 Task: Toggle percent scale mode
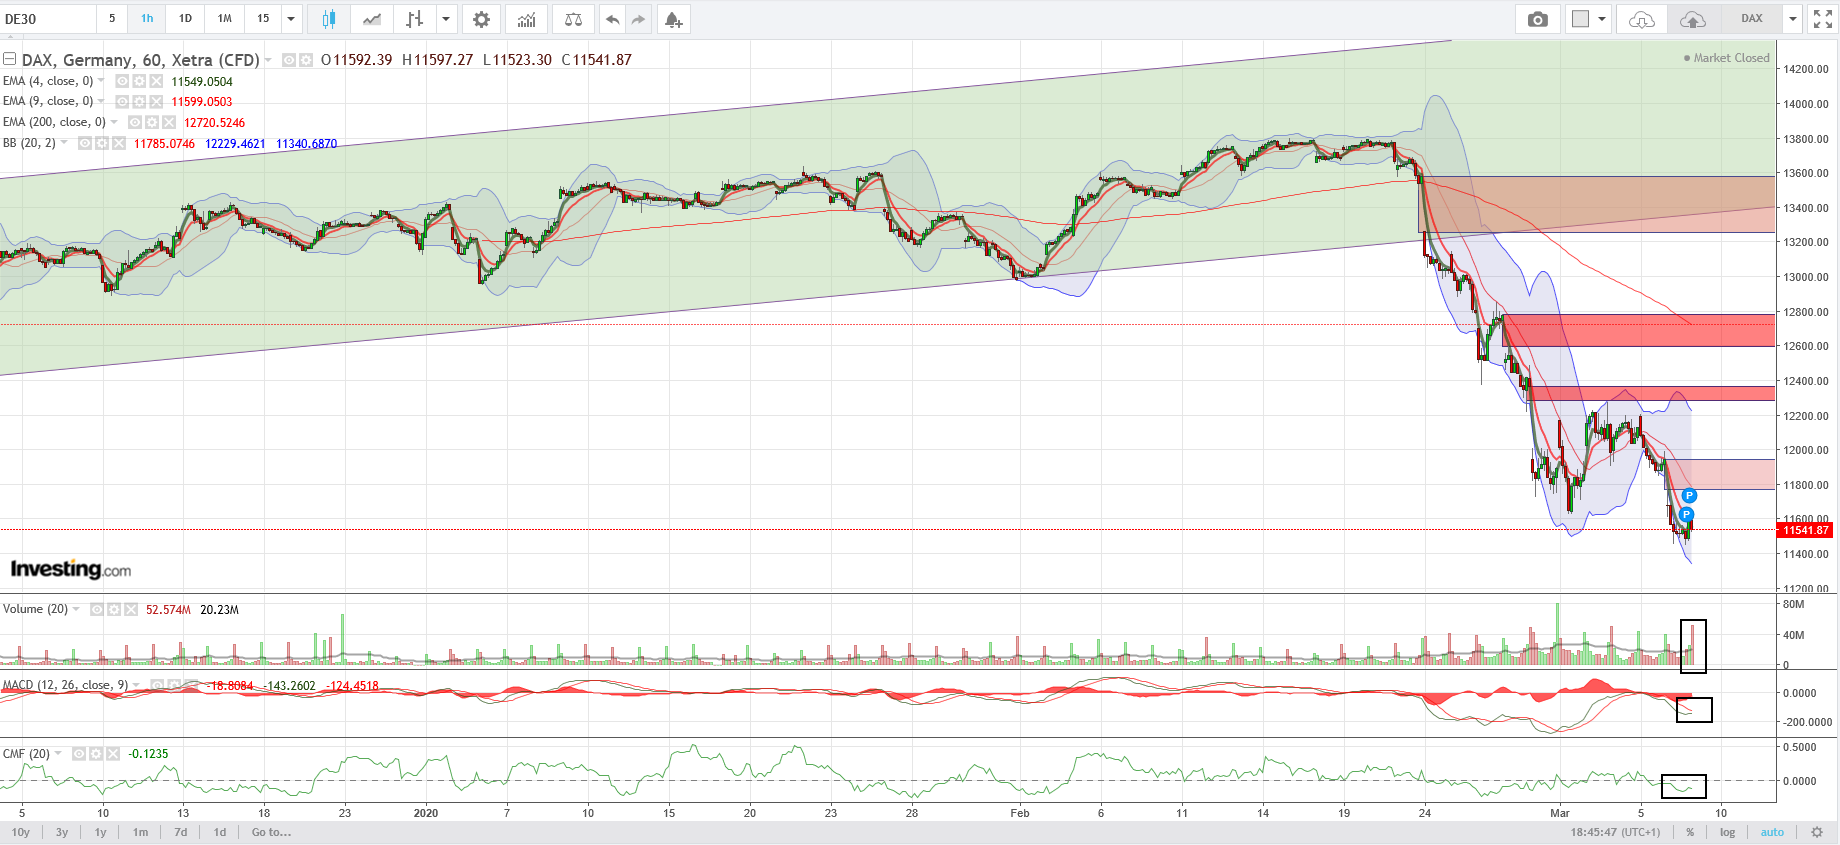(1690, 832)
